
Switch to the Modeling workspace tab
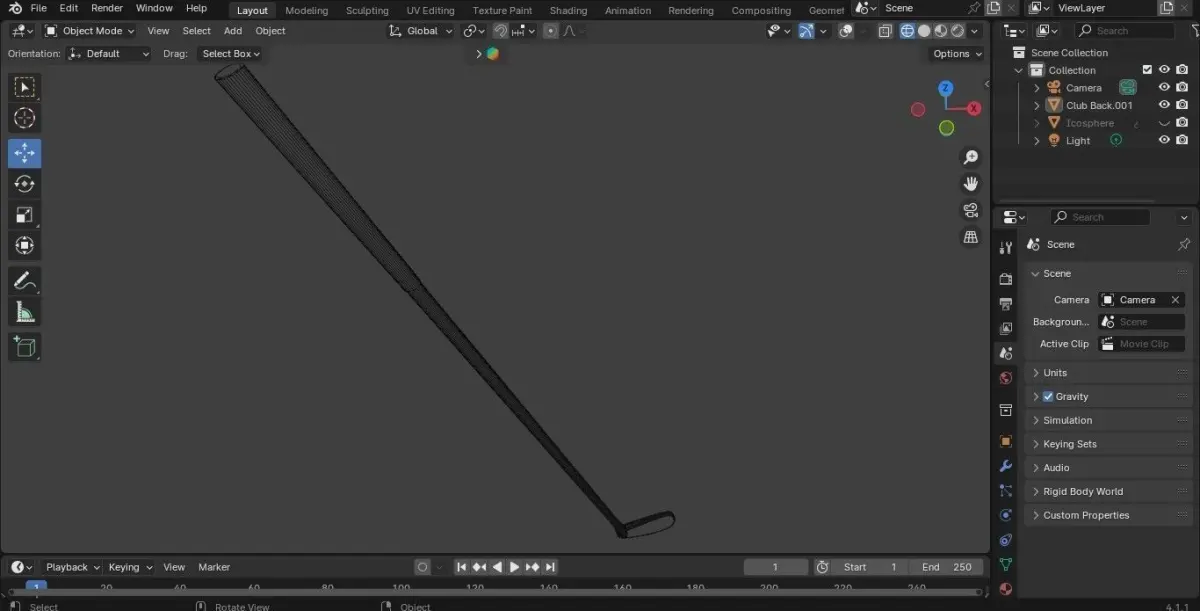point(306,10)
